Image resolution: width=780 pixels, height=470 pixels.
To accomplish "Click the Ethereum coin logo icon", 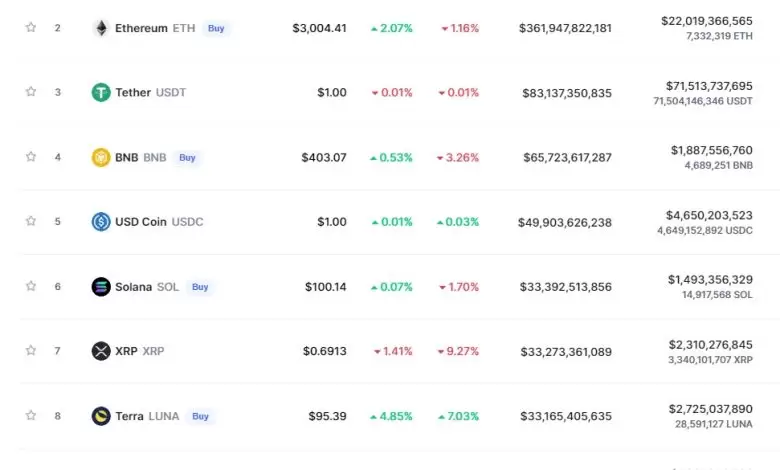I will [x=101, y=28].
